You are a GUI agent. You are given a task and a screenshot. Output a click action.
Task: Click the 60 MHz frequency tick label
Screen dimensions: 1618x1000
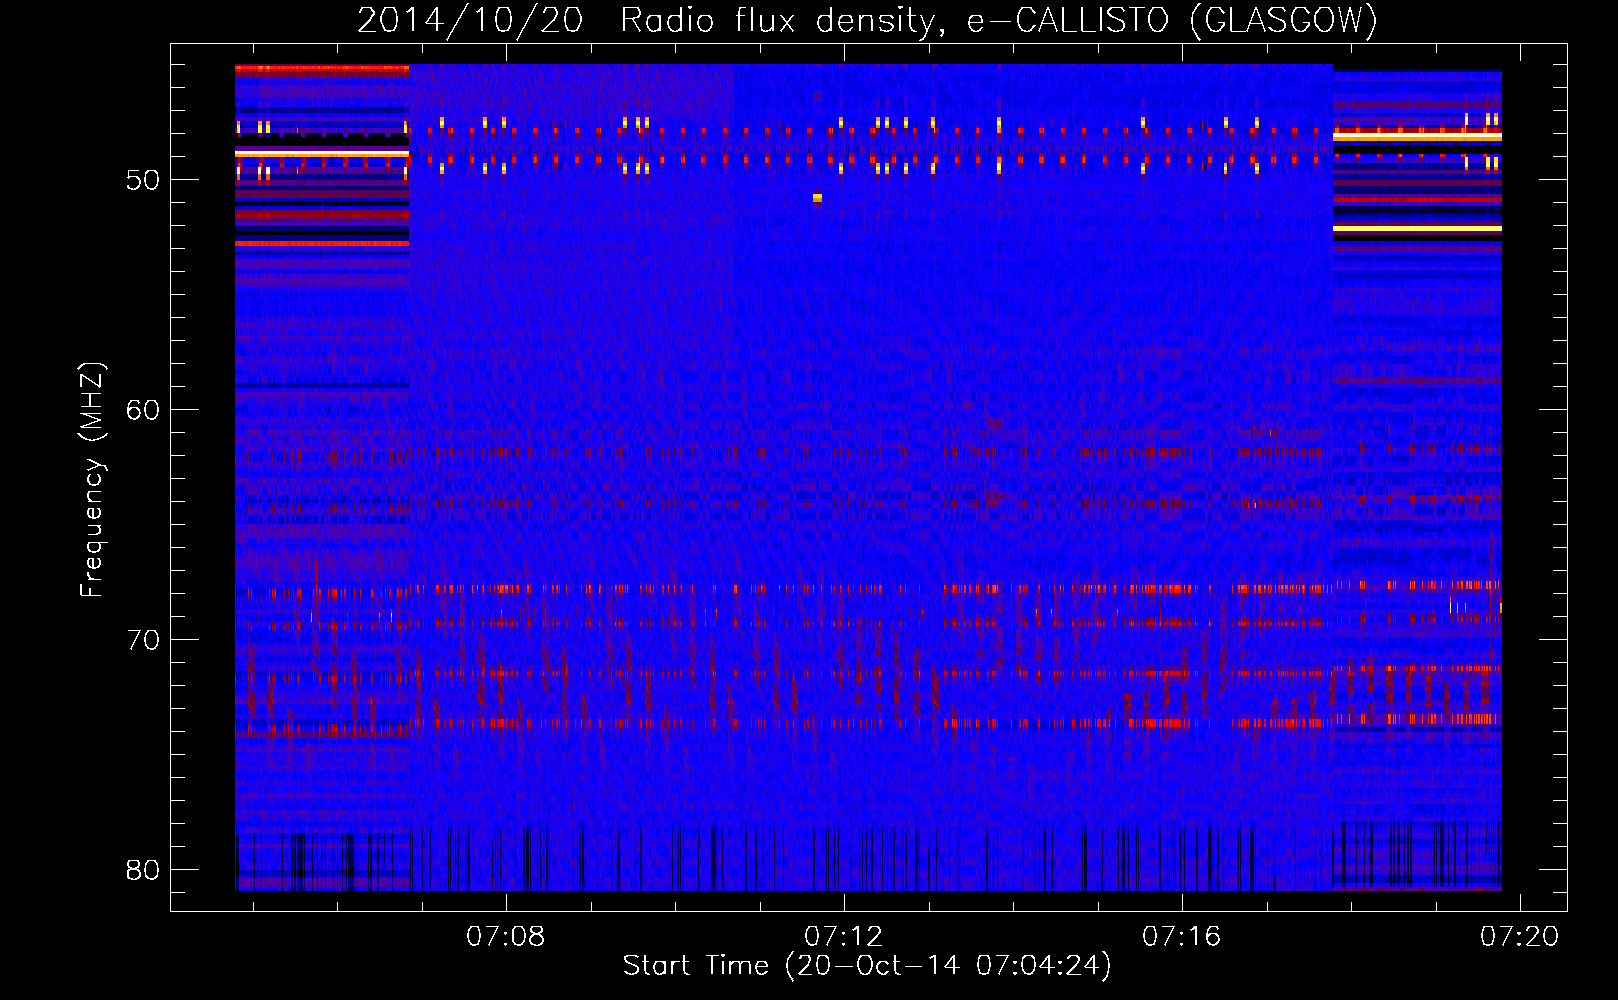coord(143,410)
